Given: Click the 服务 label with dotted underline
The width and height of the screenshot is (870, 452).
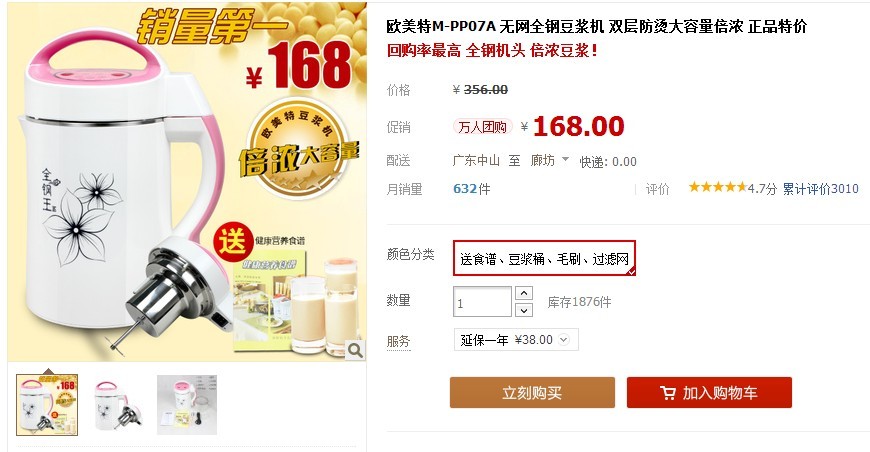Looking at the screenshot, I should point(398,342).
